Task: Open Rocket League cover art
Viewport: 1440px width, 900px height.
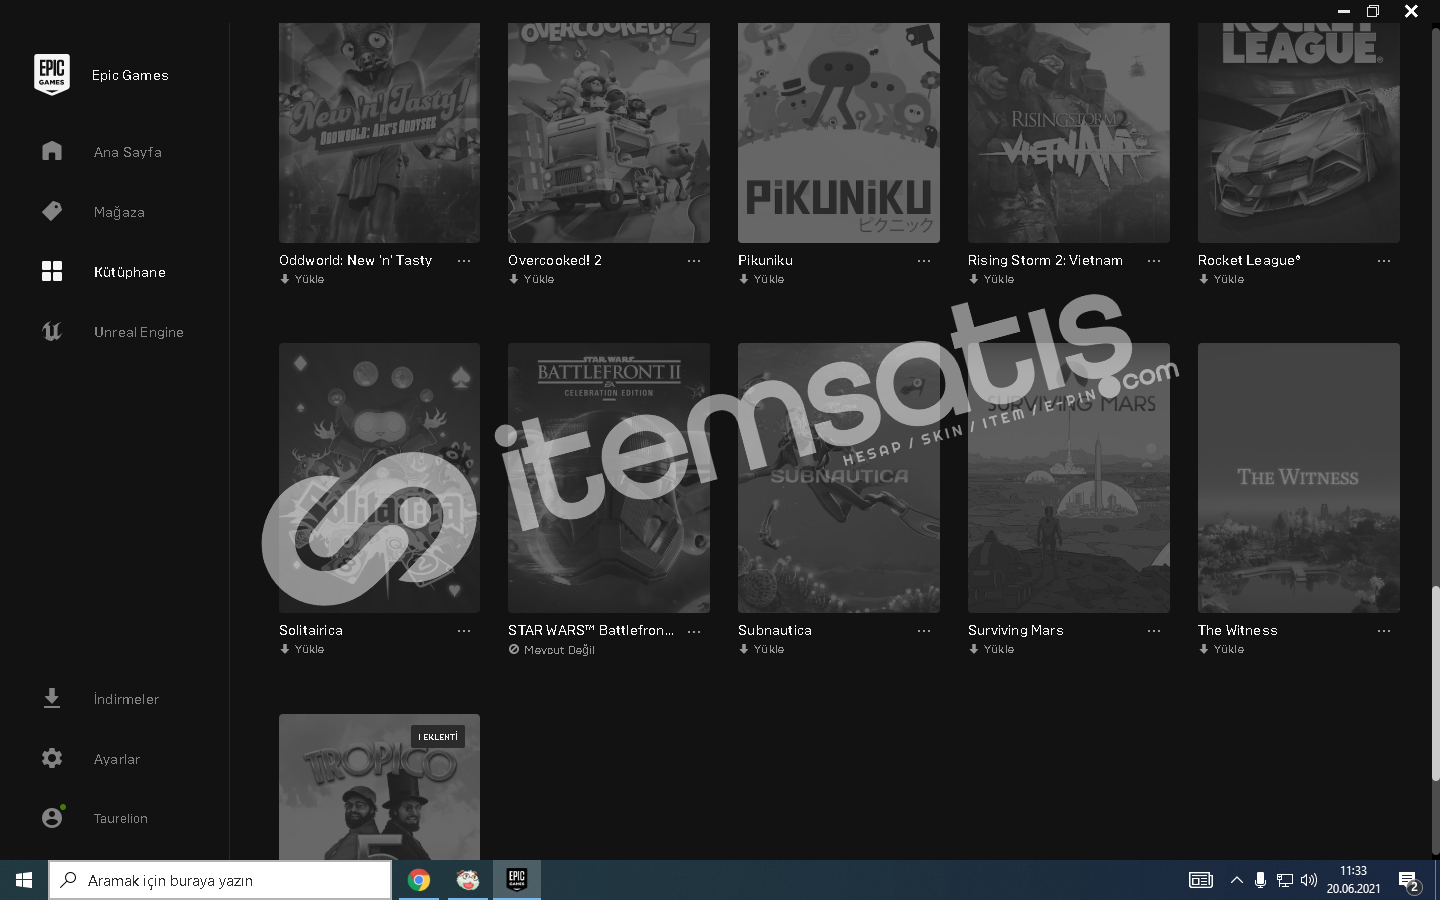Action: click(1299, 133)
